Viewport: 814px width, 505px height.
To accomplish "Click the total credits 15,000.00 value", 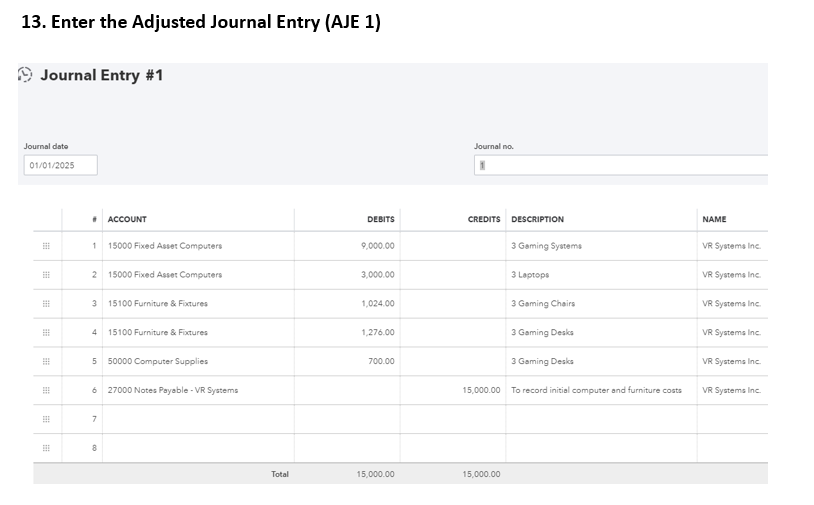I will pyautogui.click(x=481, y=474).
